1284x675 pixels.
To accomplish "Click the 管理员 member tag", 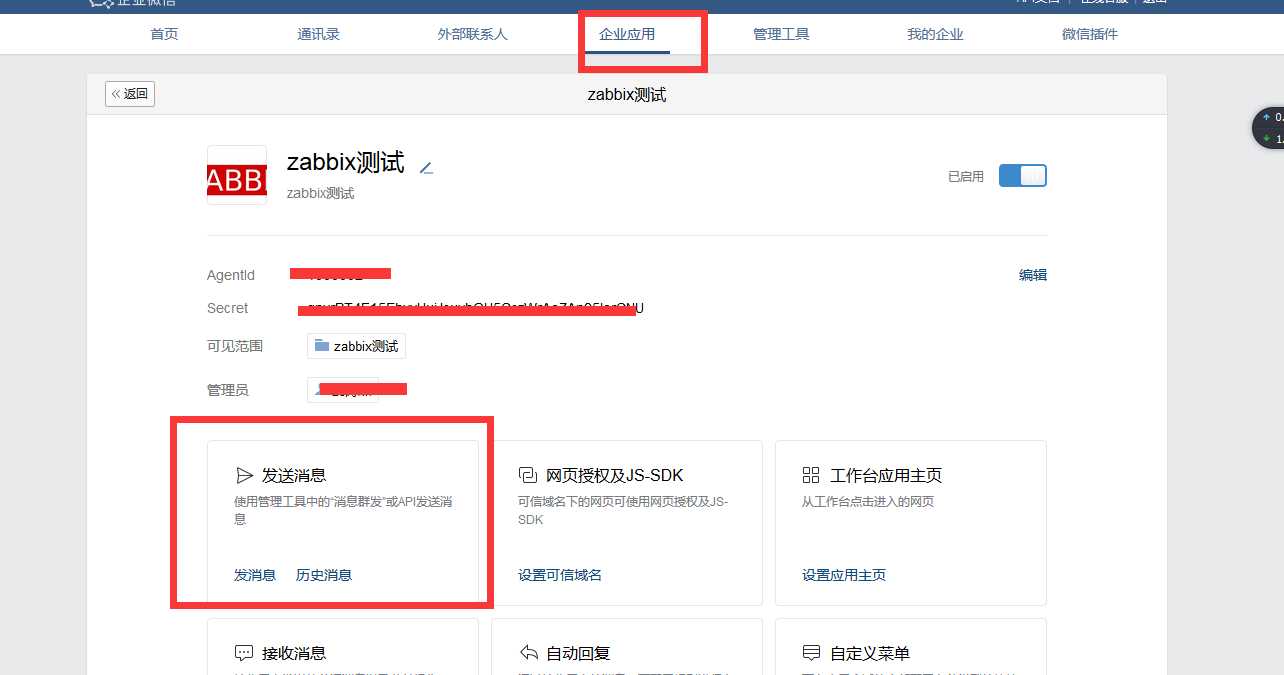I will coord(343,390).
